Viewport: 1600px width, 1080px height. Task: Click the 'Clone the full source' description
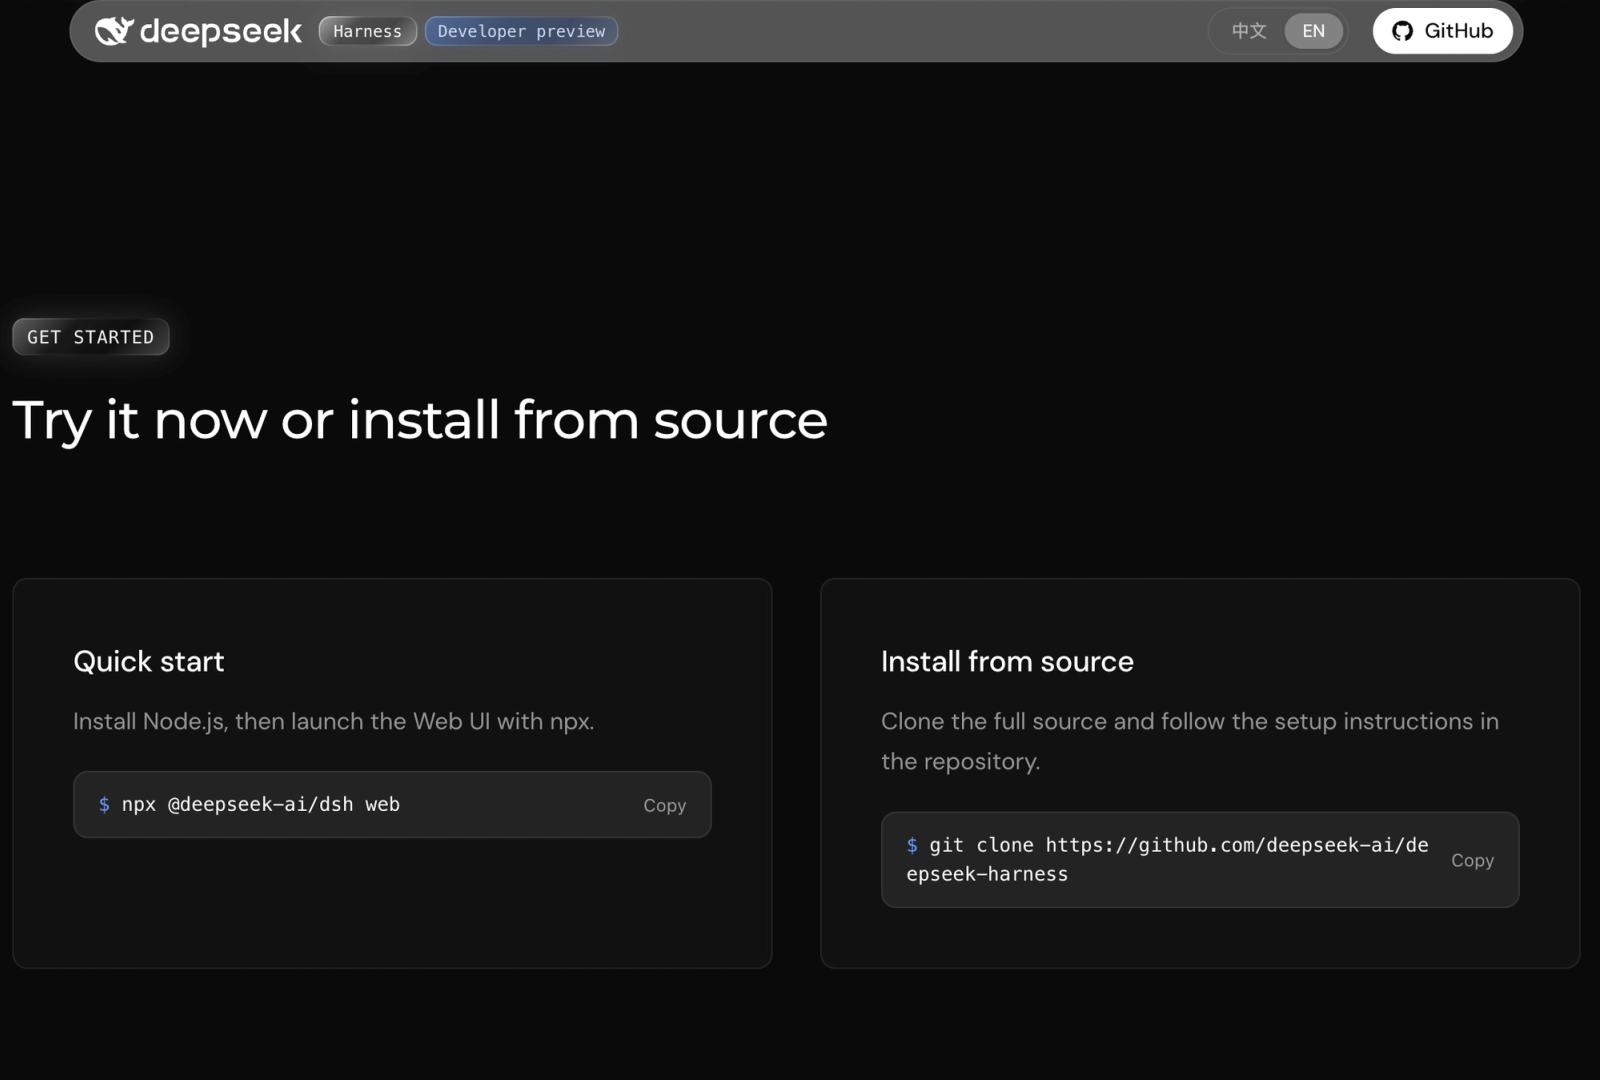point(1190,741)
